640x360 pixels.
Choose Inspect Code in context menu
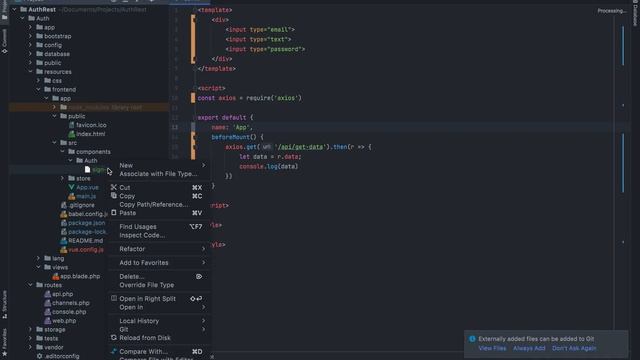[x=159, y=235]
